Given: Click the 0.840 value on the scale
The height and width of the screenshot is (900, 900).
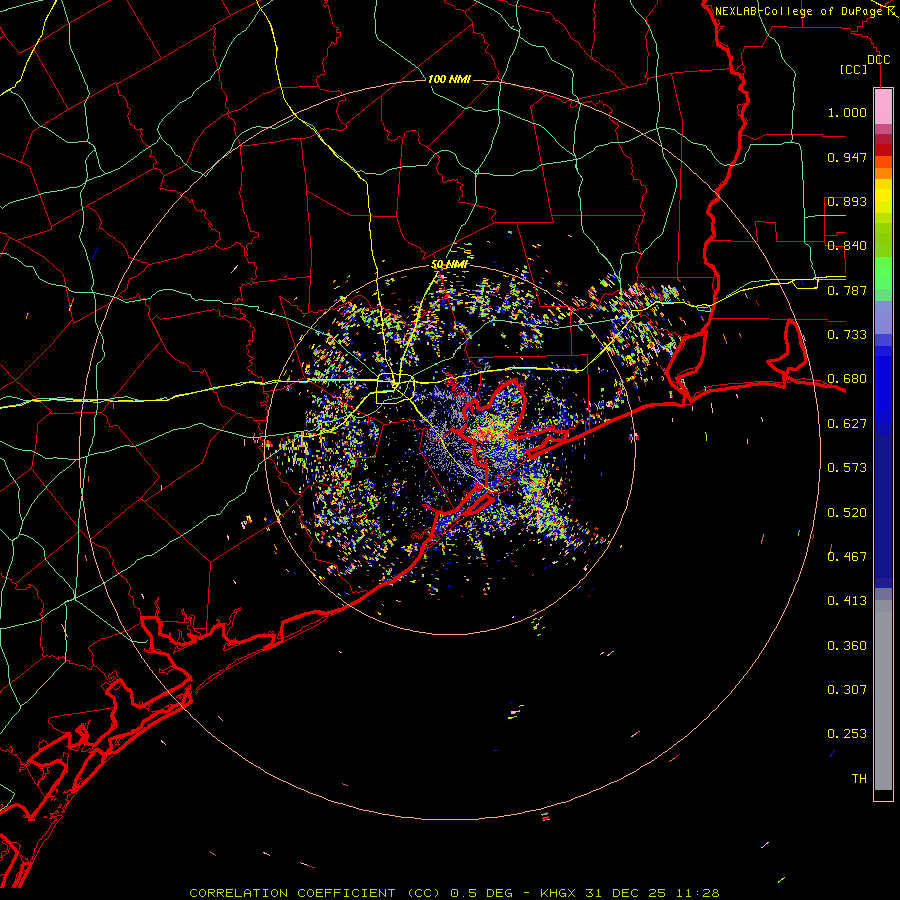Looking at the screenshot, I should click(x=847, y=246).
